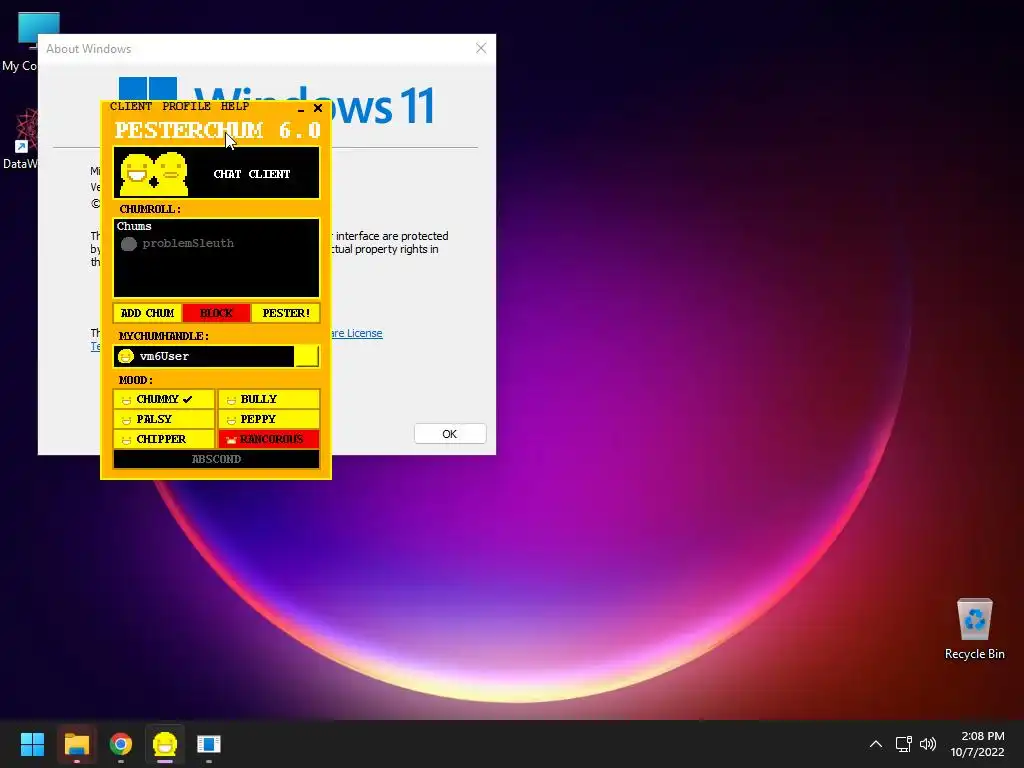Image resolution: width=1024 pixels, height=768 pixels.
Task: Show hidden system tray icons
Action: tap(876, 744)
